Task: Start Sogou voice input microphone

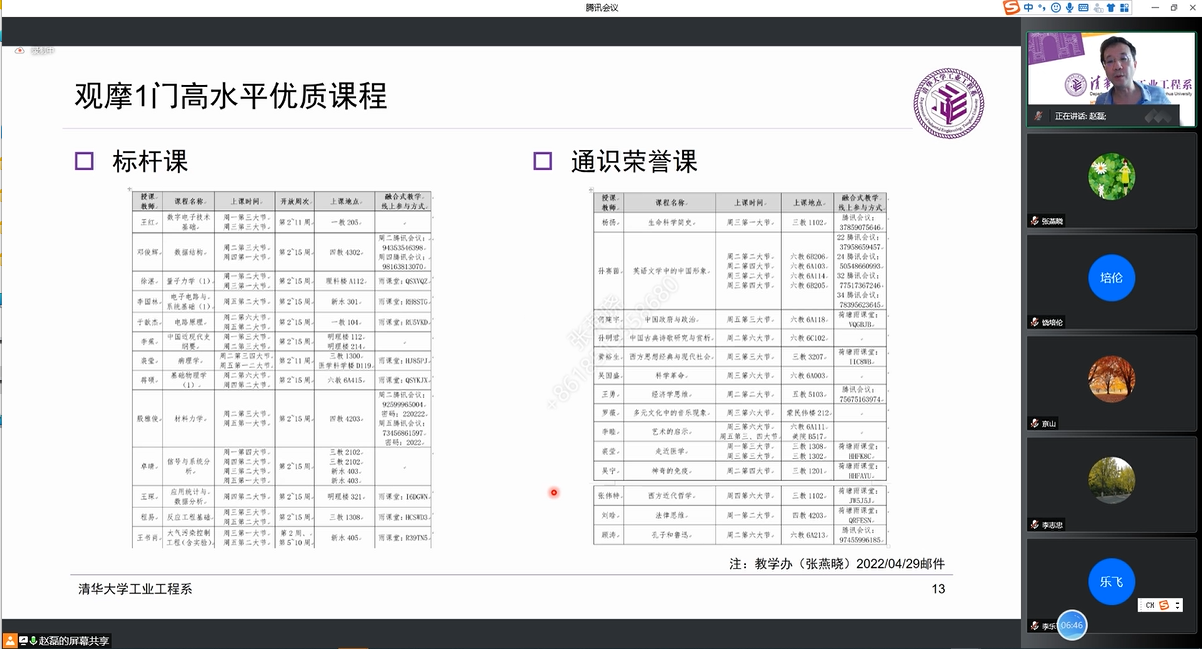Action: (1069, 8)
